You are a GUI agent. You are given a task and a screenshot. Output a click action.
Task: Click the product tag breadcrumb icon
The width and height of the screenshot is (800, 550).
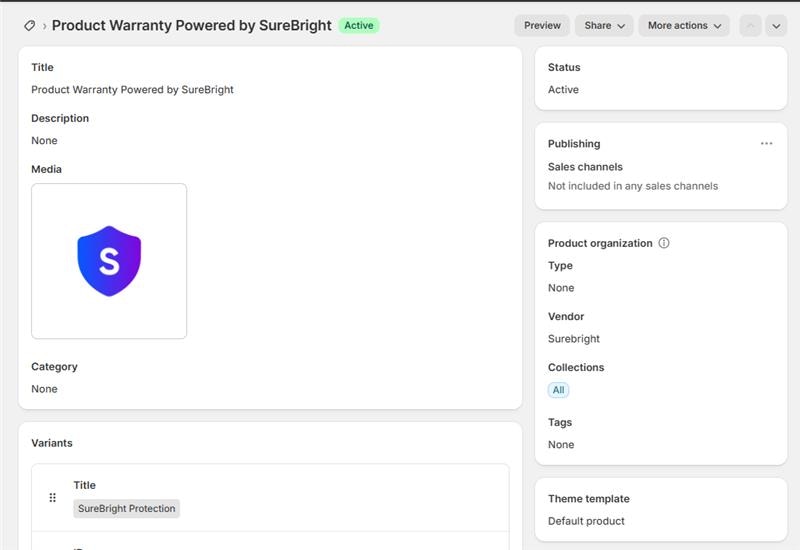click(30, 26)
